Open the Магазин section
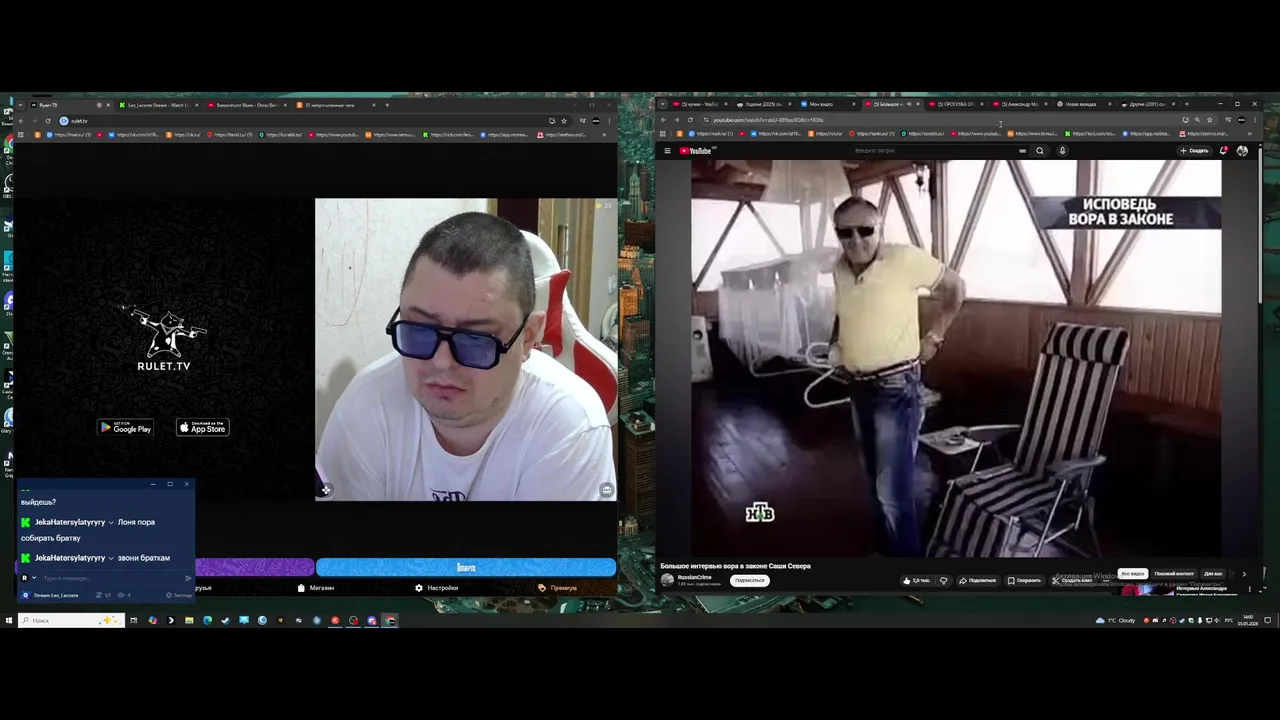This screenshot has width=1280, height=720. click(316, 588)
